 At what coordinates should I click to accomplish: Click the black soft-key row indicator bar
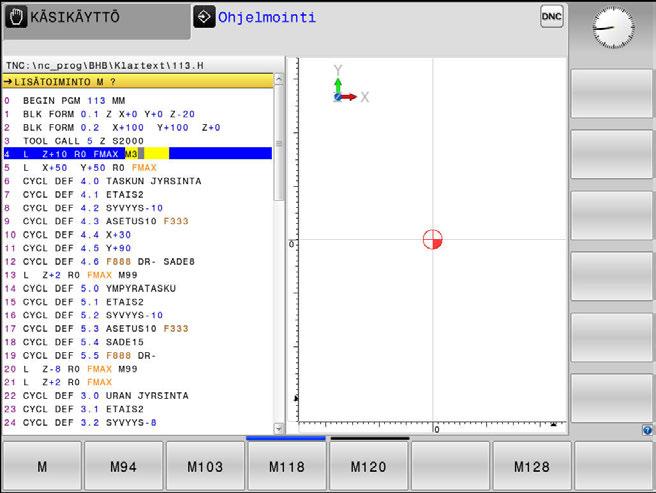point(370,438)
